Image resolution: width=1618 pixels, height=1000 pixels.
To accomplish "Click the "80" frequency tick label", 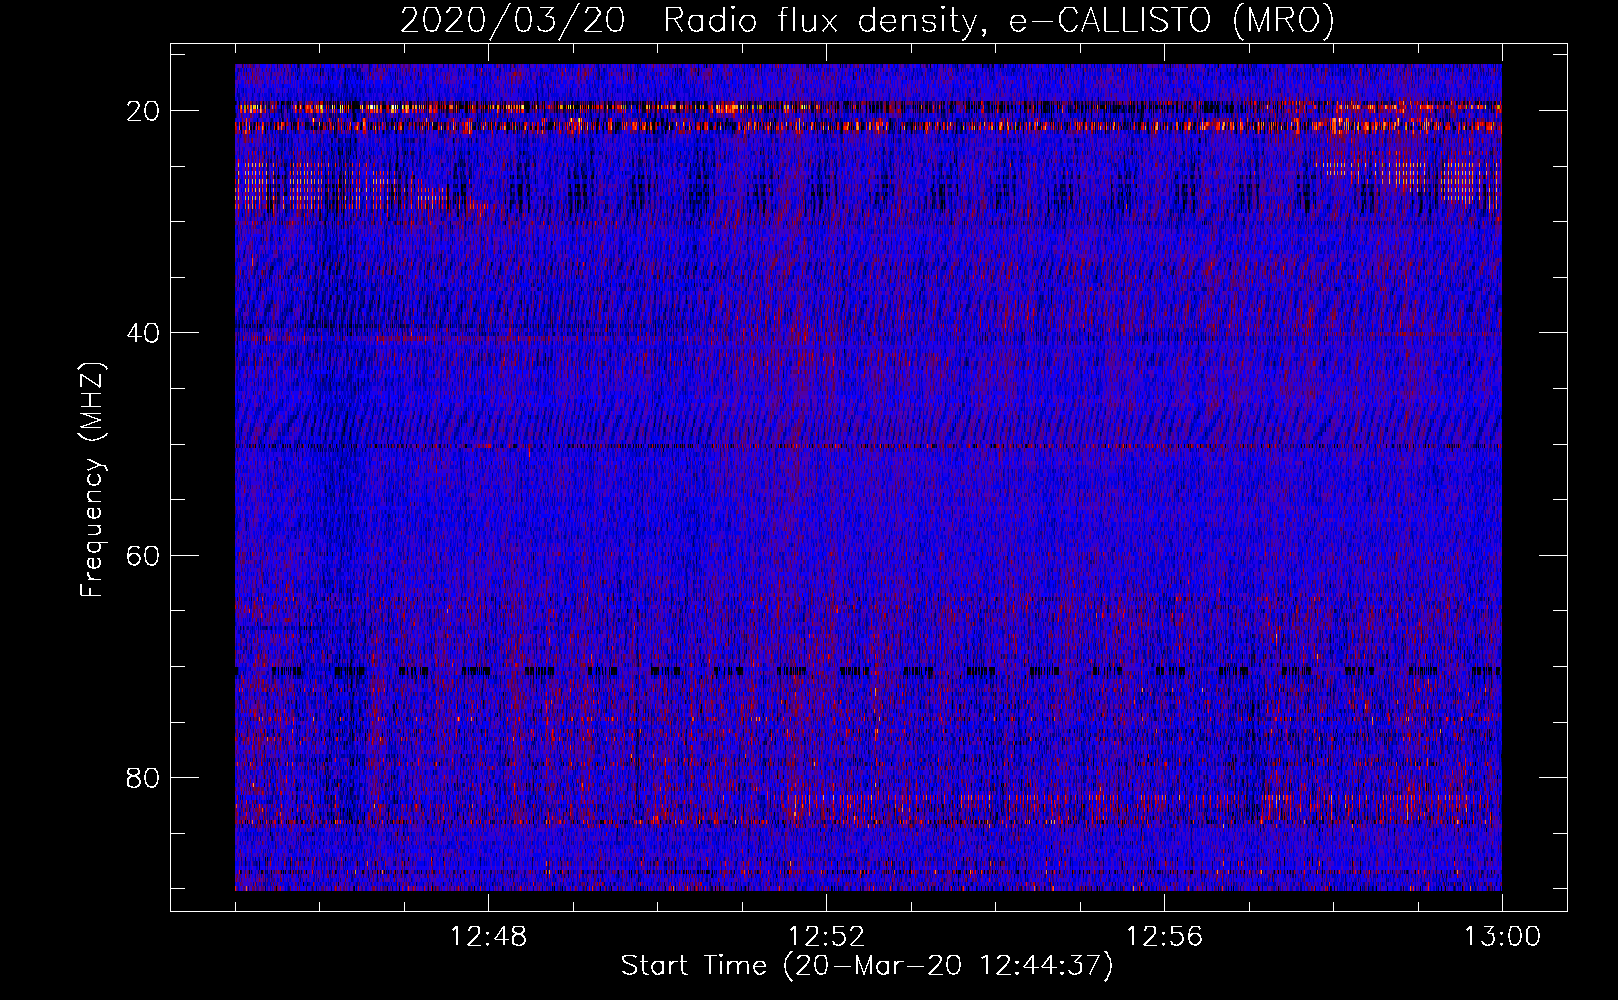I will [x=144, y=777].
